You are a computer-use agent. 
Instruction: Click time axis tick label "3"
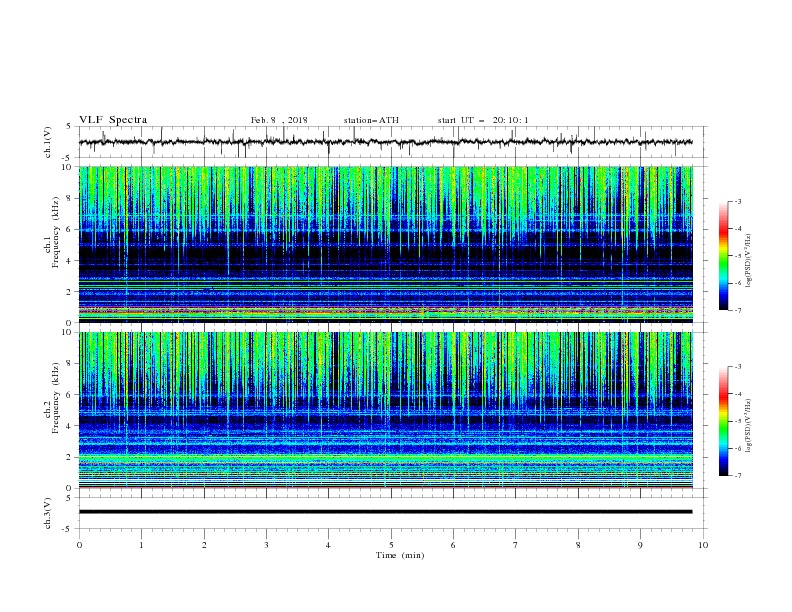point(266,545)
